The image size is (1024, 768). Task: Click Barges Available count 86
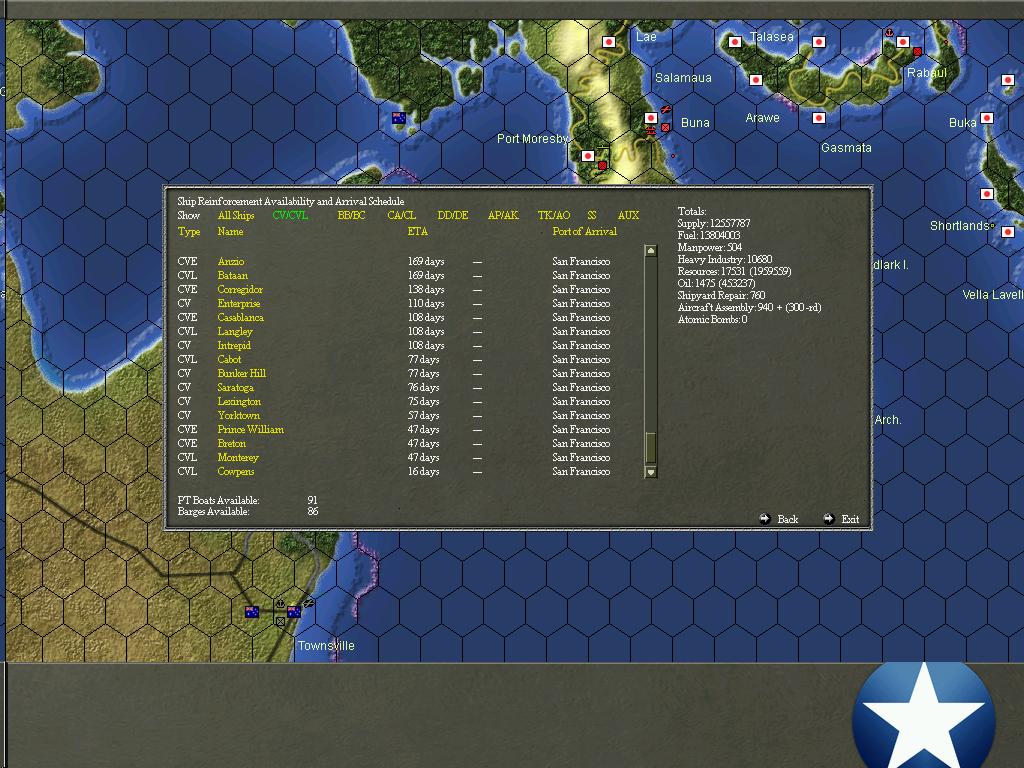[x=313, y=511]
